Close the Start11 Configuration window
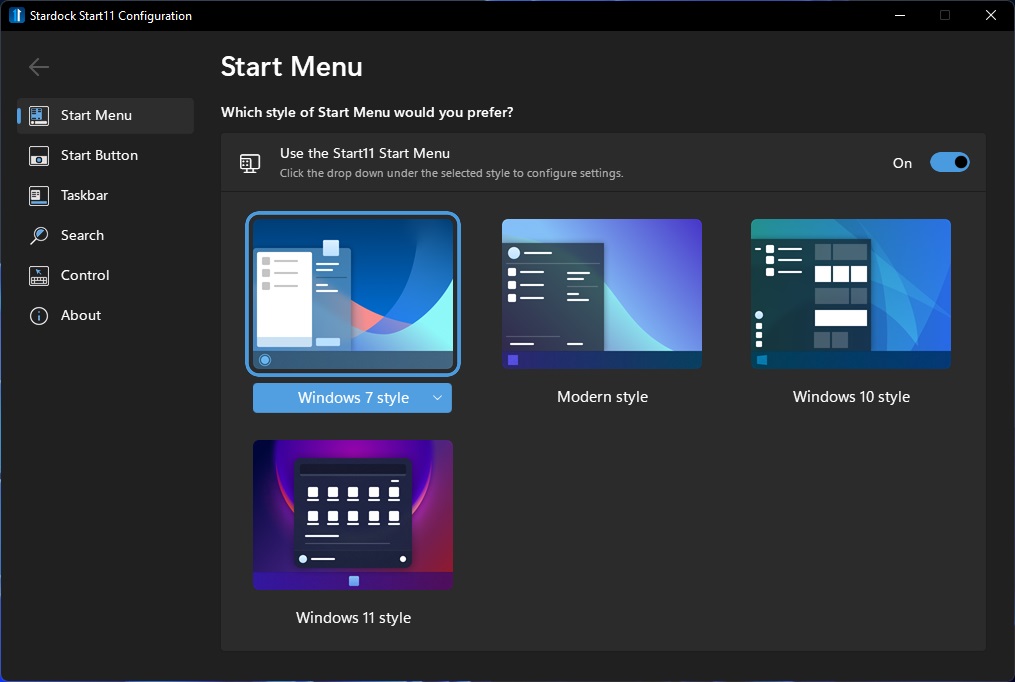Viewport: 1015px width, 682px height. pyautogui.click(x=990, y=16)
